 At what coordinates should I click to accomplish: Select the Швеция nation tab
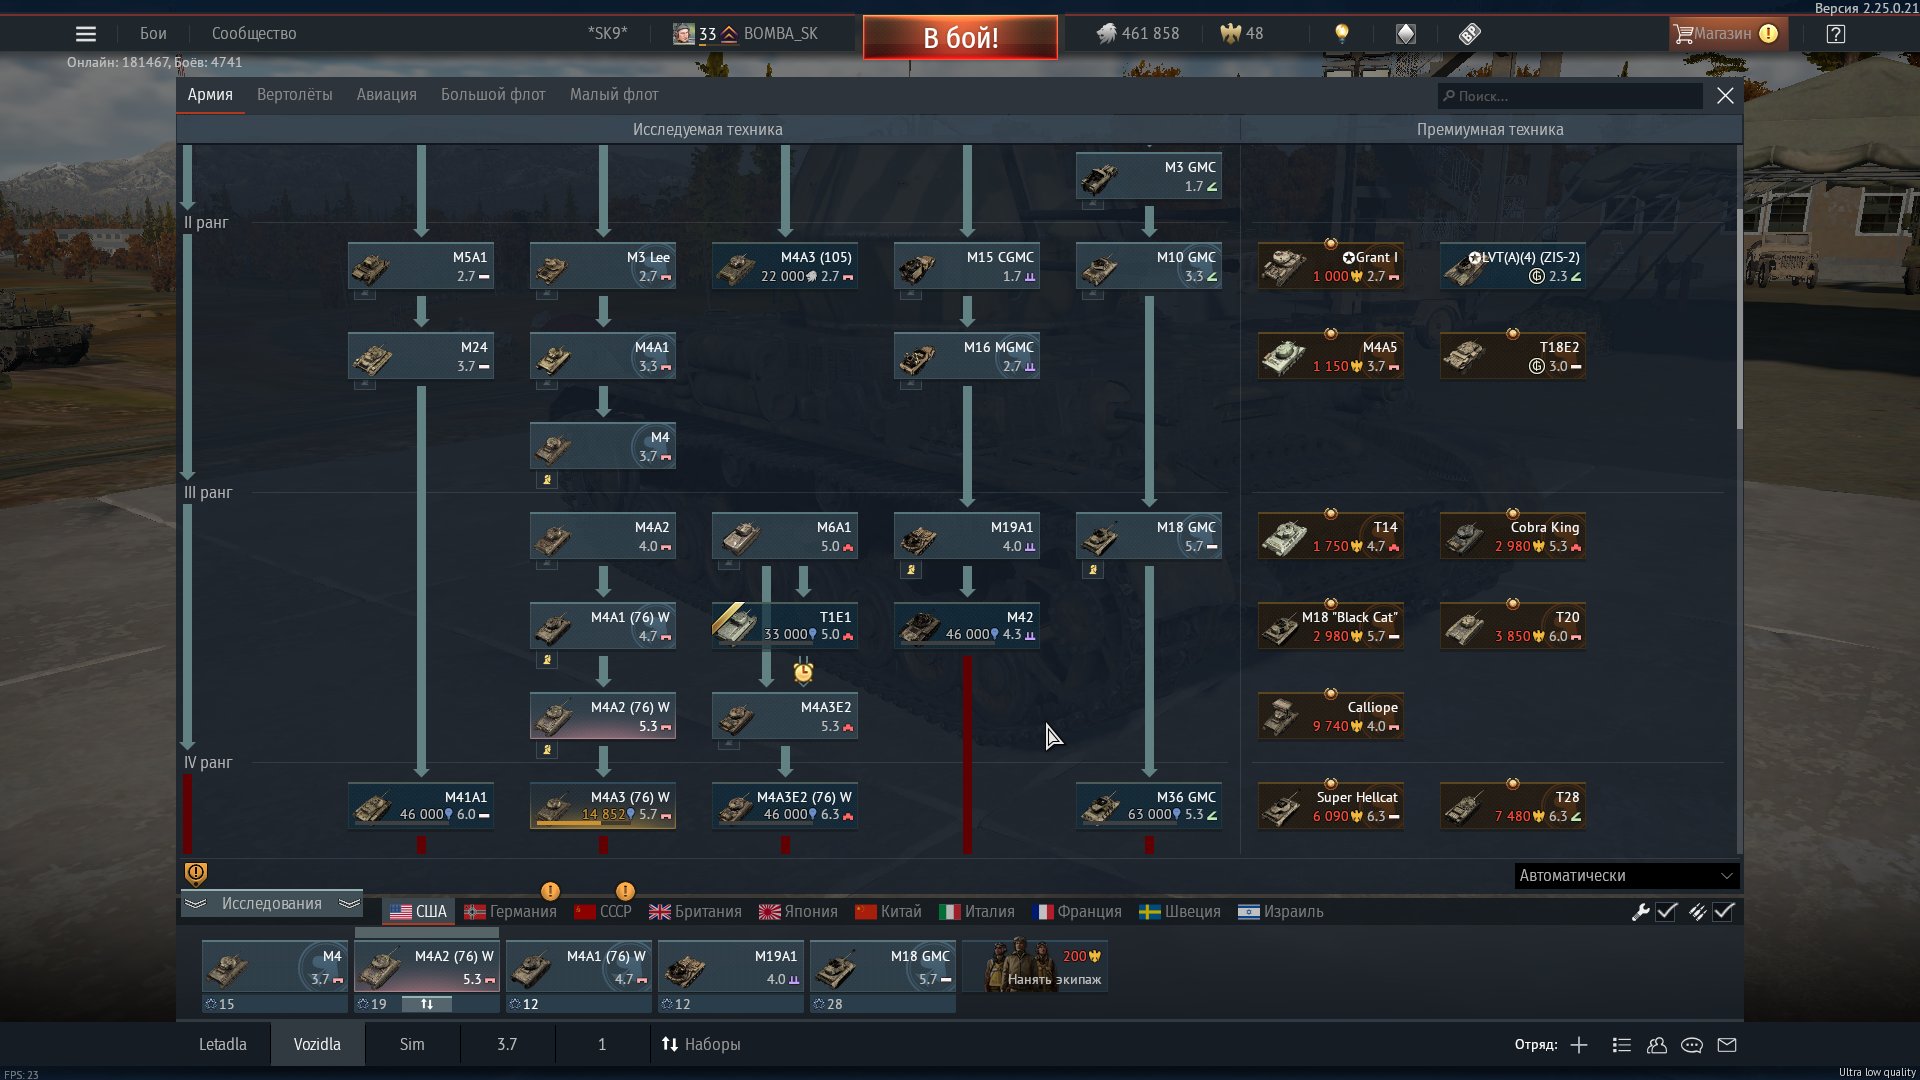tap(1180, 912)
